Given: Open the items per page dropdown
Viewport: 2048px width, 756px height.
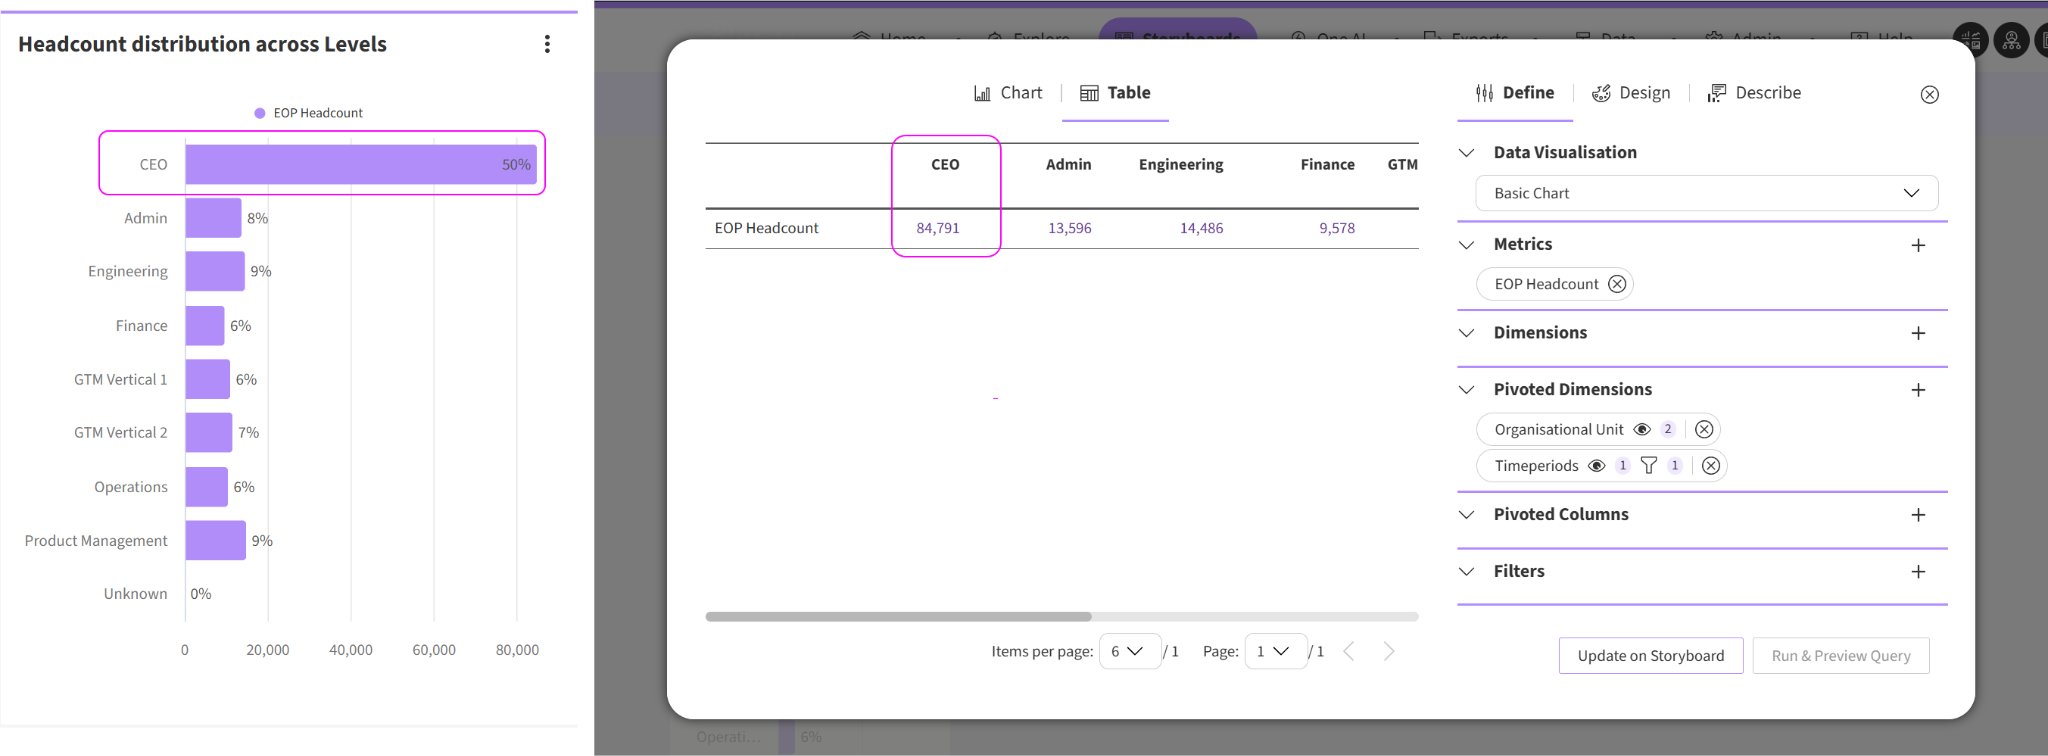Looking at the screenshot, I should pyautogui.click(x=1128, y=651).
